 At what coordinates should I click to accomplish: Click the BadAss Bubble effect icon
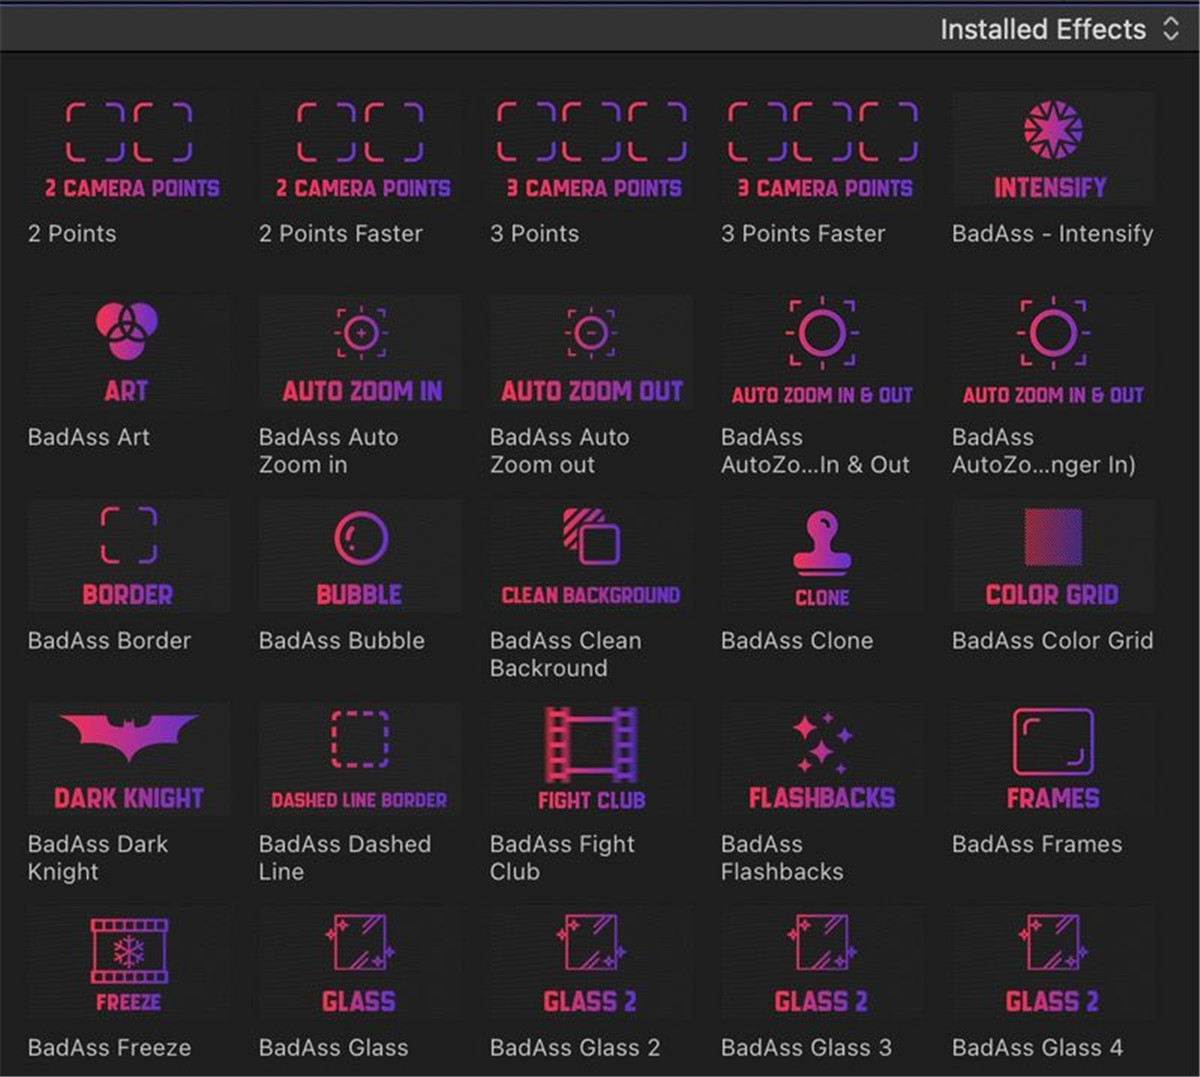coord(360,556)
